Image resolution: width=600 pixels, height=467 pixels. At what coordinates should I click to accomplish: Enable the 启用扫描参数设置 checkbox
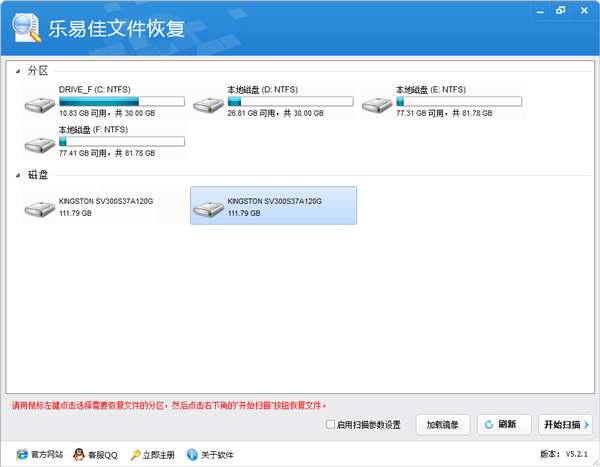[x=331, y=425]
